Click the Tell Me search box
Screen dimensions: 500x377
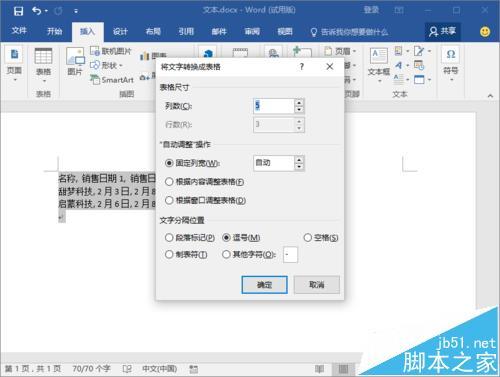349,32
